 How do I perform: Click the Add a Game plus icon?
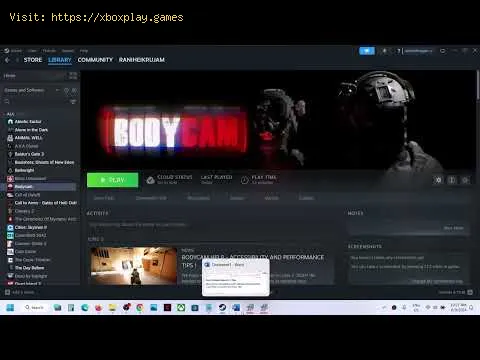coord(7,292)
